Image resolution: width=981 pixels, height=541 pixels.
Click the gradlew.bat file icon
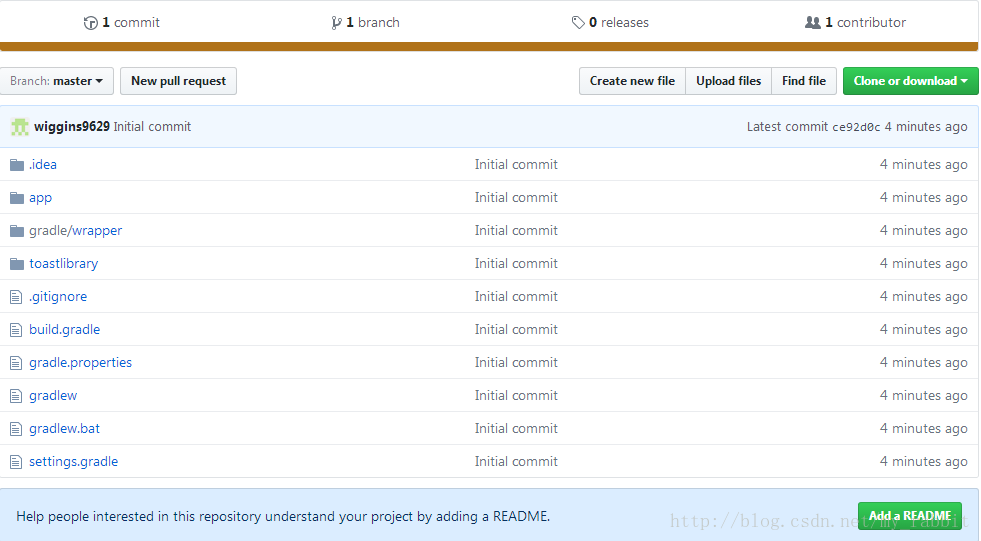click(16, 430)
